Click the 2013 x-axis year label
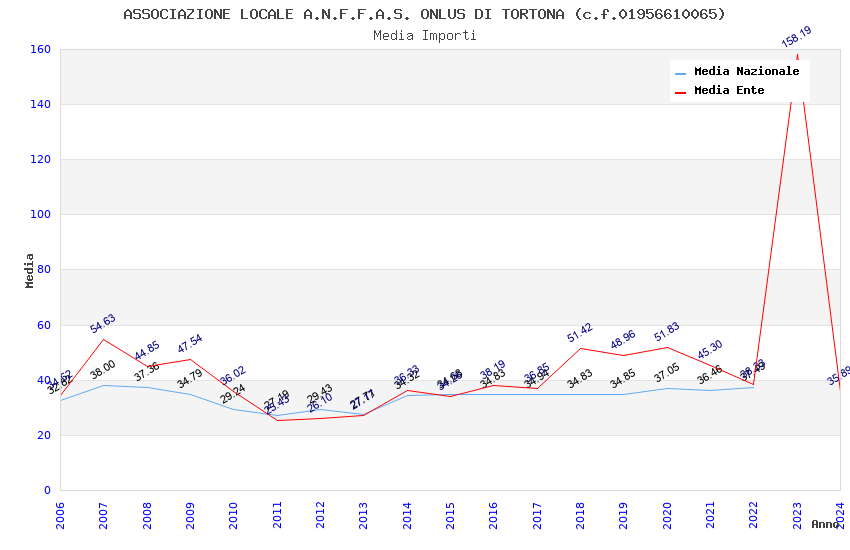The image size is (850, 550). click(363, 515)
